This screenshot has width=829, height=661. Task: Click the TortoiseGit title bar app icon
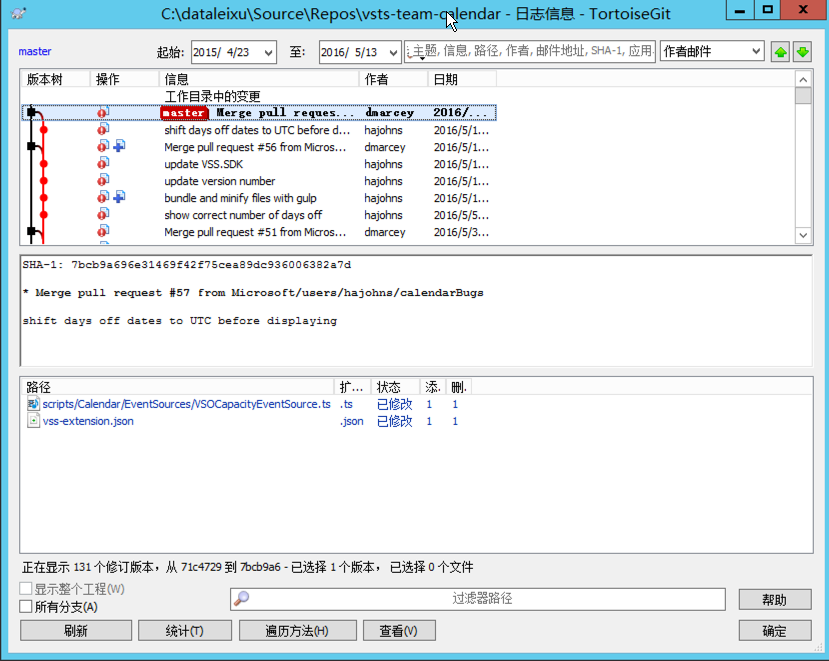click(x=19, y=13)
